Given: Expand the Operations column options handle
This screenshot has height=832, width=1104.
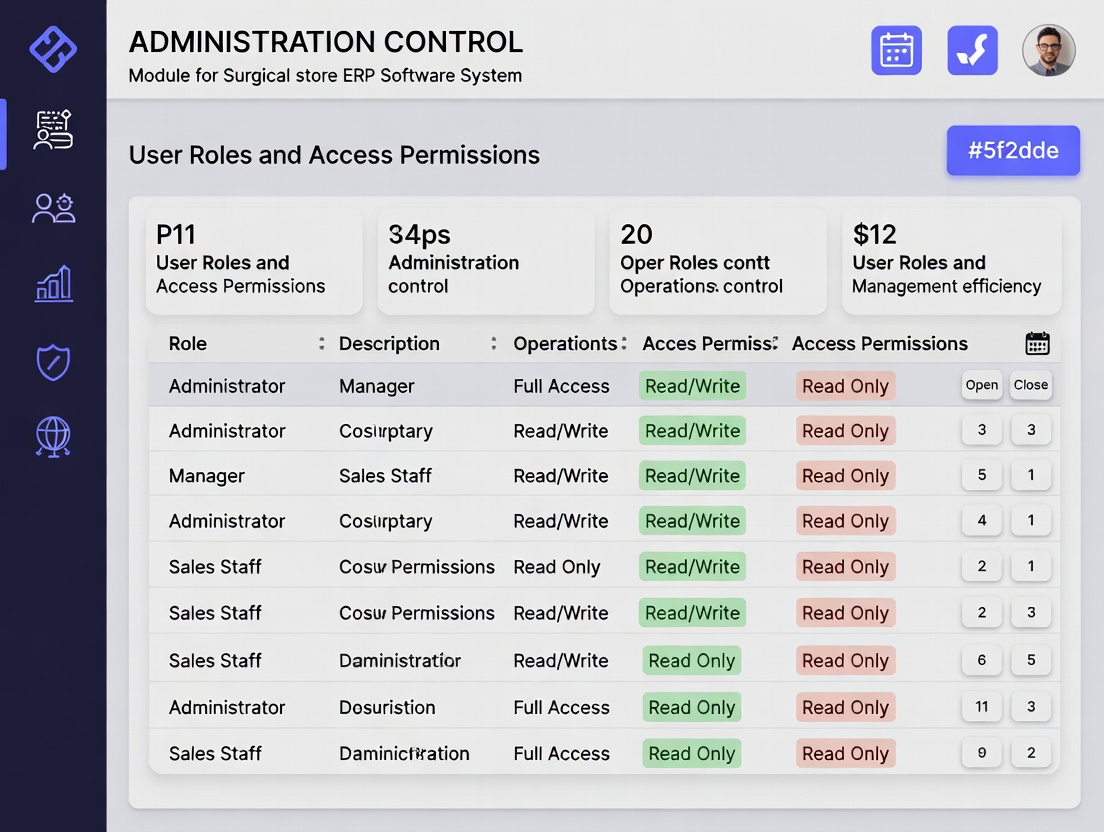Looking at the screenshot, I should (624, 344).
